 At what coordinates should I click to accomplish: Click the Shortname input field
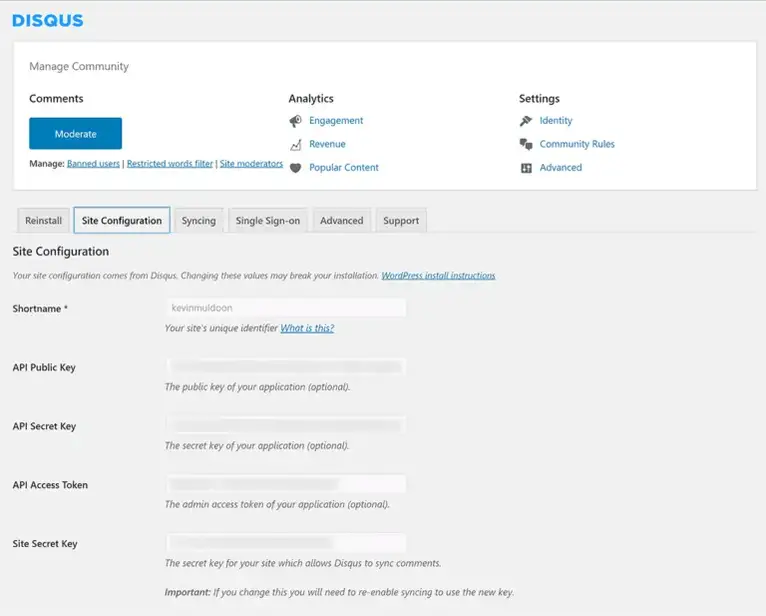click(286, 308)
